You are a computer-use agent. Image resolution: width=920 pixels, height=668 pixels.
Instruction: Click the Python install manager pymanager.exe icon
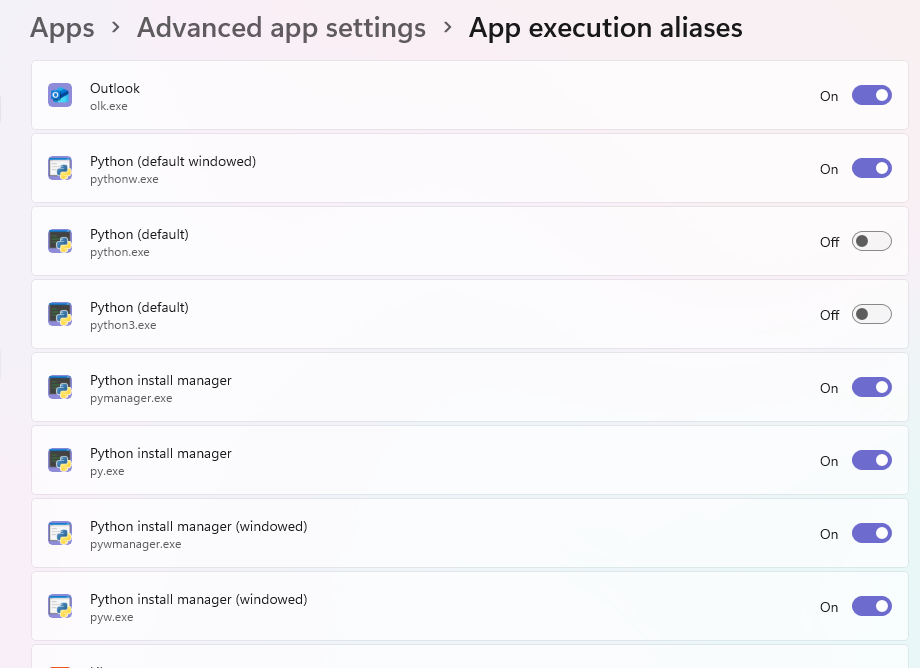pyautogui.click(x=60, y=387)
